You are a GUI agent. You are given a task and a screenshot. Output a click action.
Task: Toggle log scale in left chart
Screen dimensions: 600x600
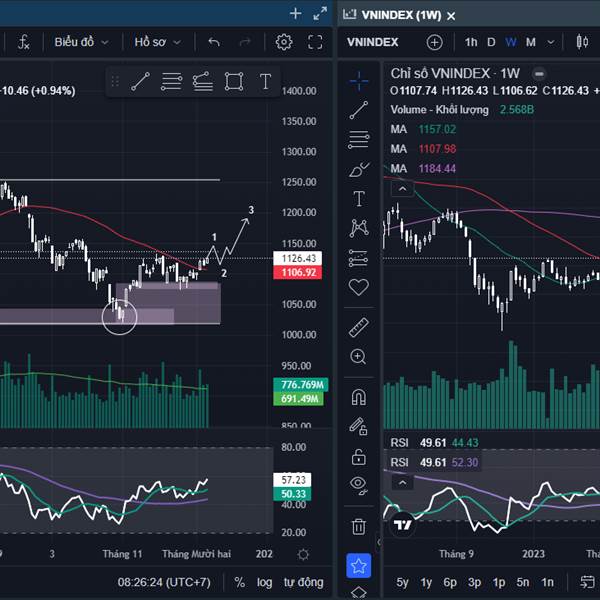point(264,582)
